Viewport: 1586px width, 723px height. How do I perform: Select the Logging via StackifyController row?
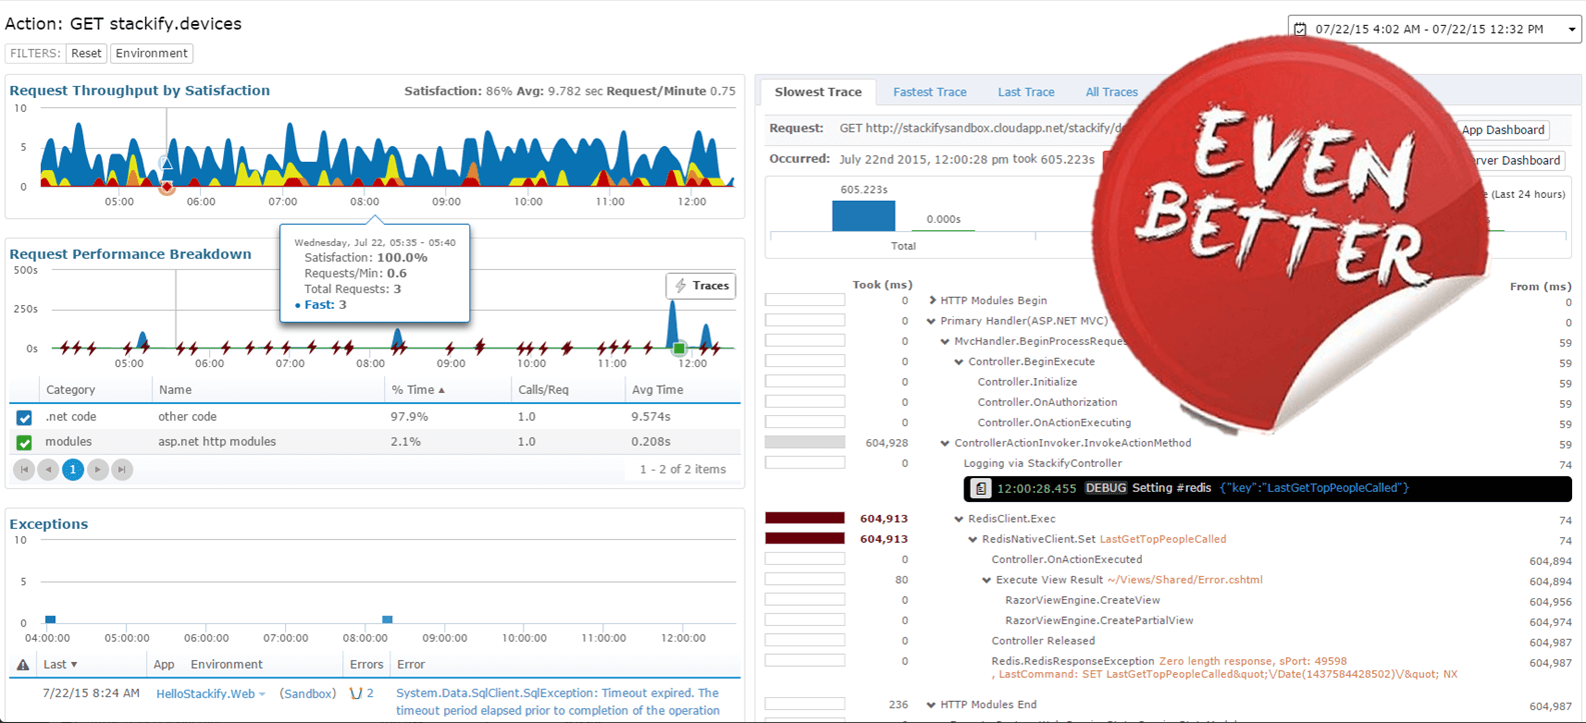pos(1042,463)
